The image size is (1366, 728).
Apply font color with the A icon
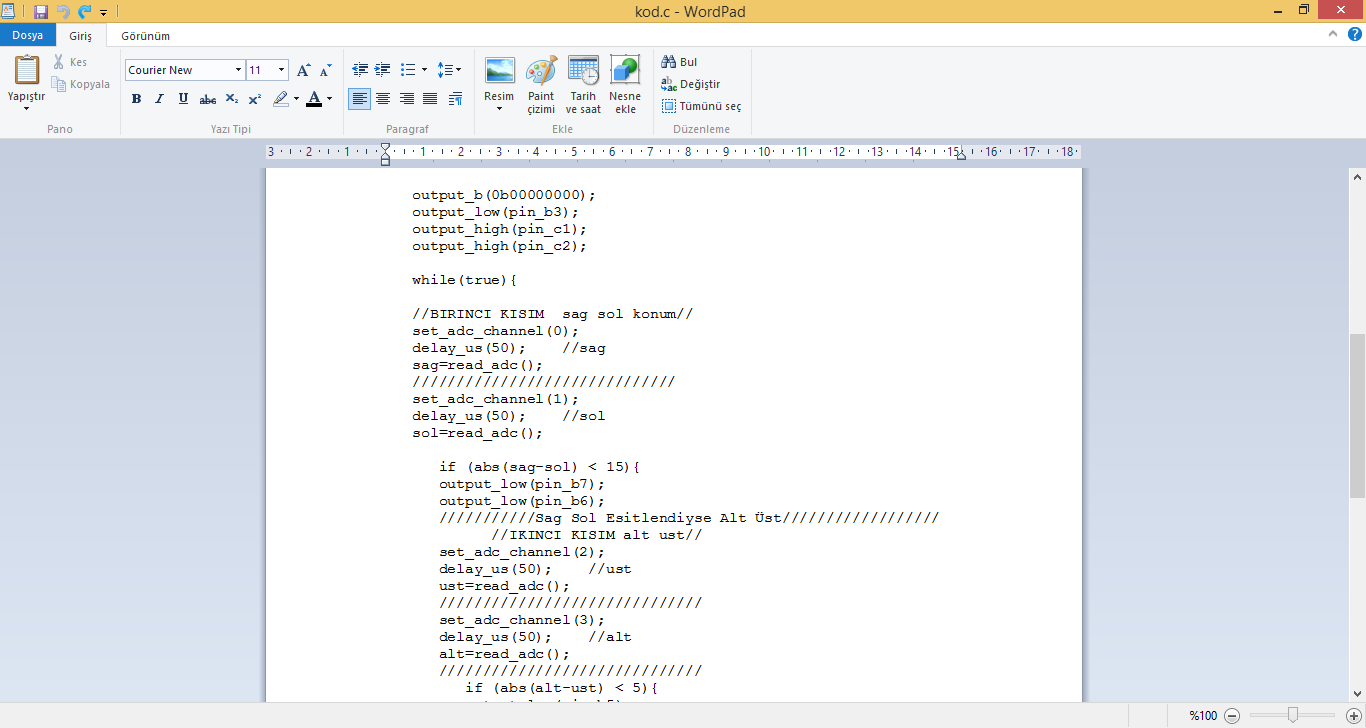click(x=315, y=99)
